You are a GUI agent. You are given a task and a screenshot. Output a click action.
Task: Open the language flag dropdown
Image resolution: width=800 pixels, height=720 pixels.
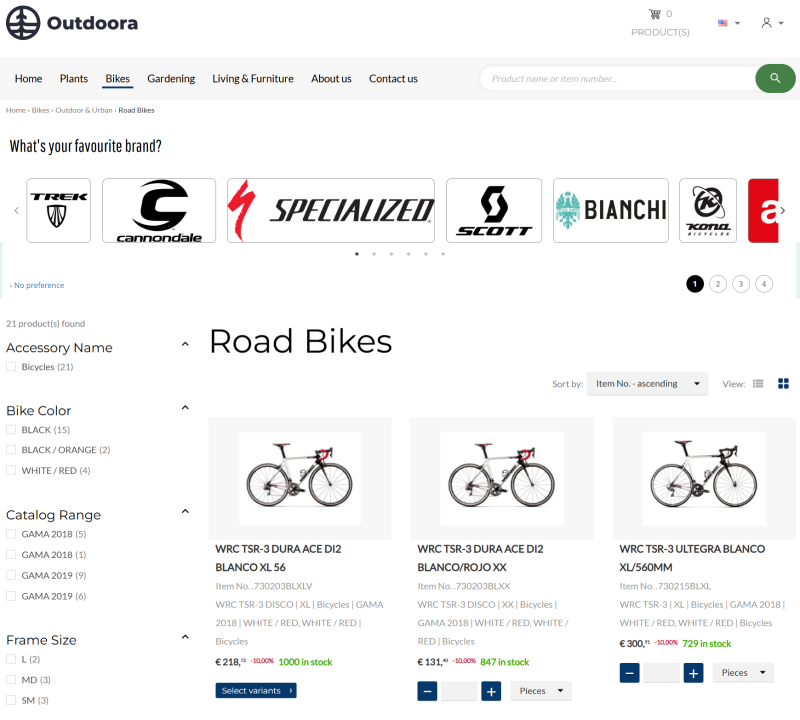coord(728,23)
